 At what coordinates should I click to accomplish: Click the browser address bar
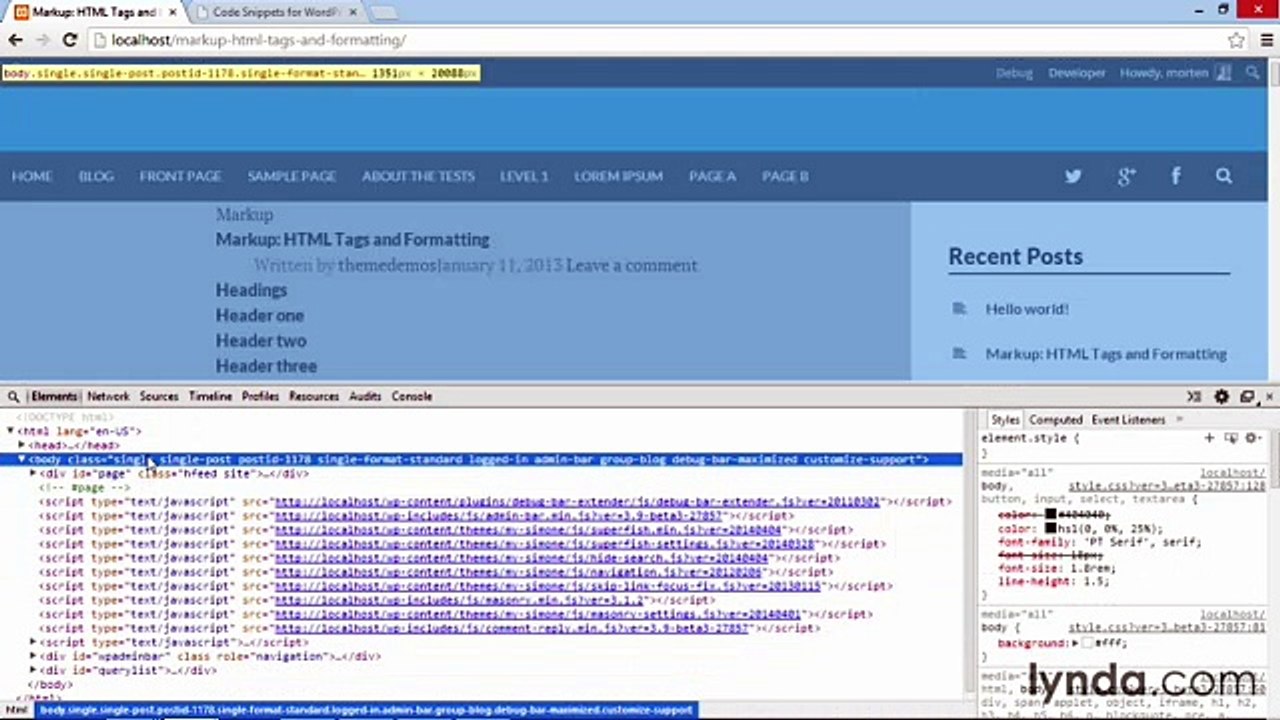point(655,41)
